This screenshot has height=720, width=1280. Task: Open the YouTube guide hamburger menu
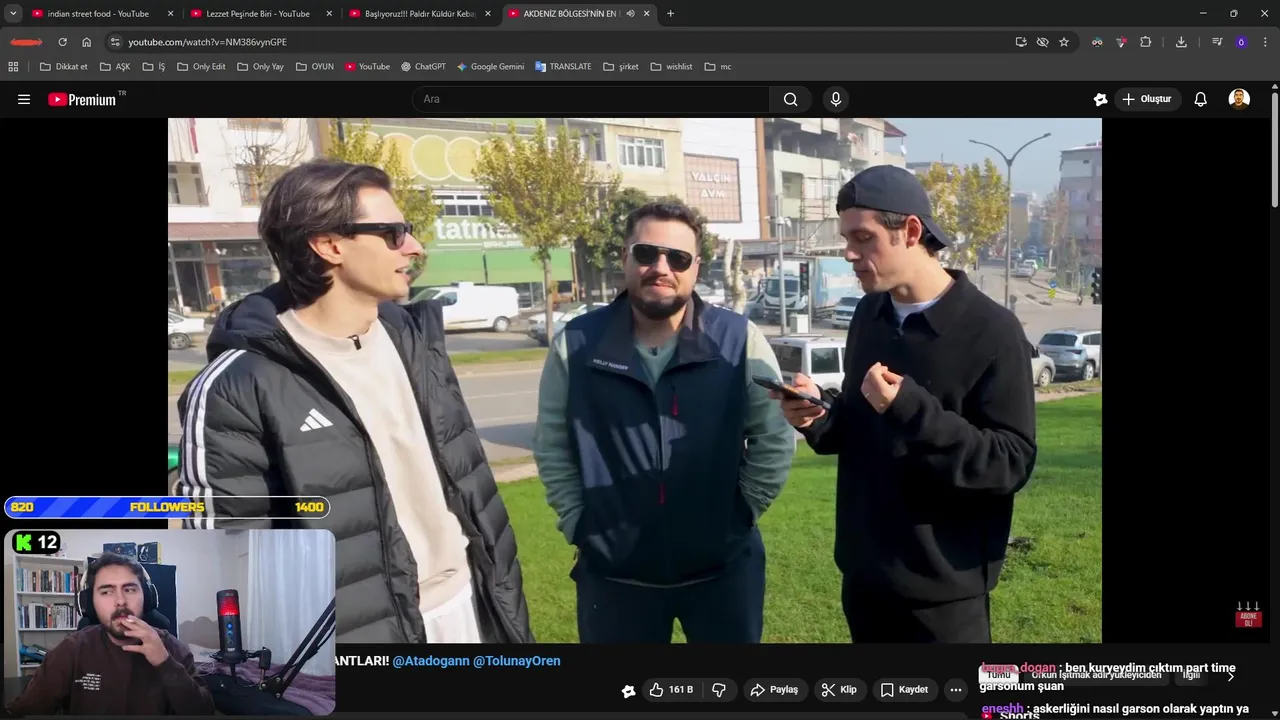tap(24, 99)
